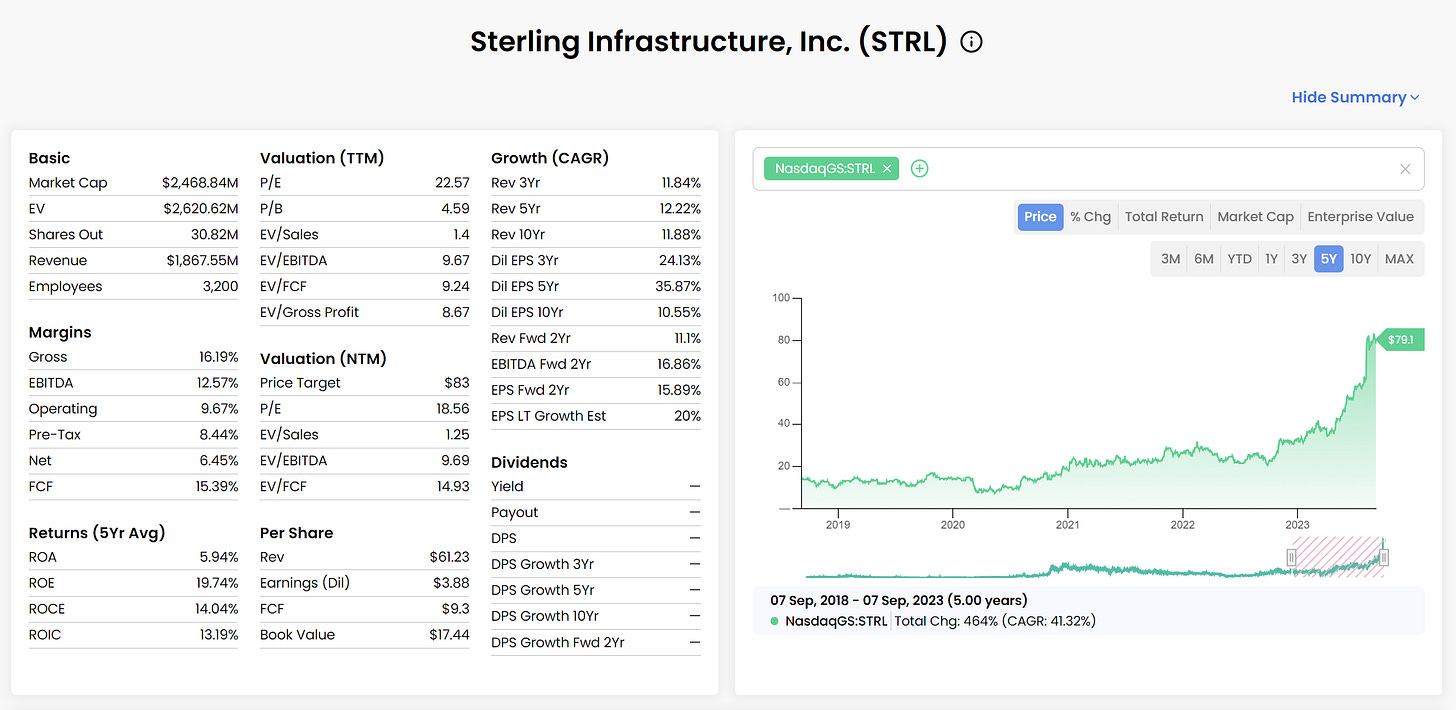Click the EV value $2,620.62M
The width and height of the screenshot is (1456, 710).
[200, 209]
